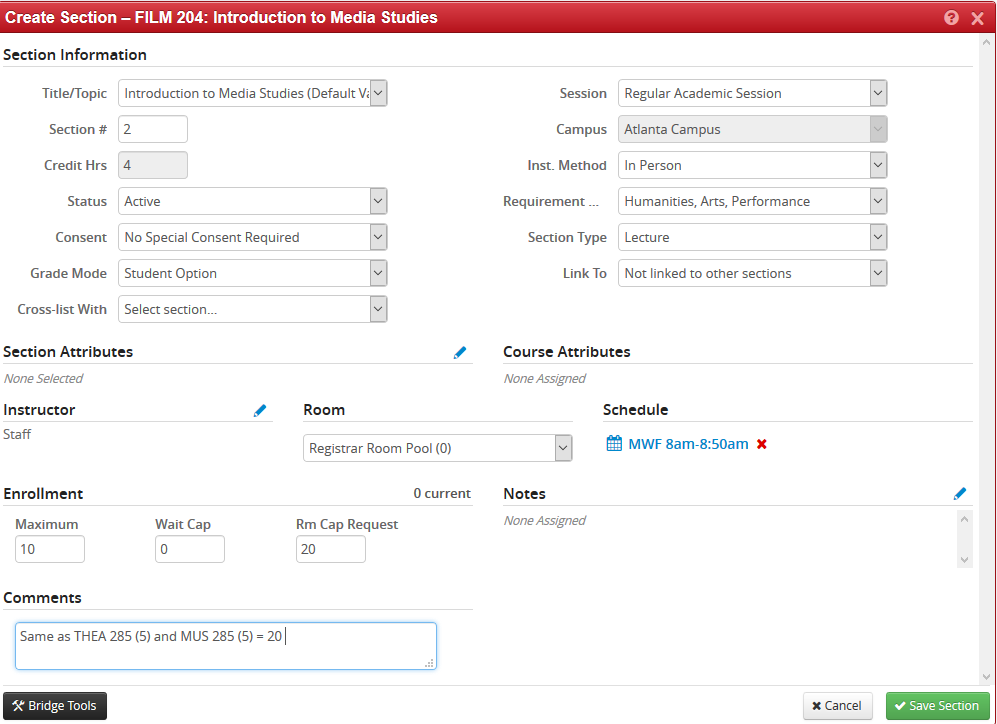
Task: Open the Room pool dropdown
Action: pyautogui.click(x=437, y=448)
